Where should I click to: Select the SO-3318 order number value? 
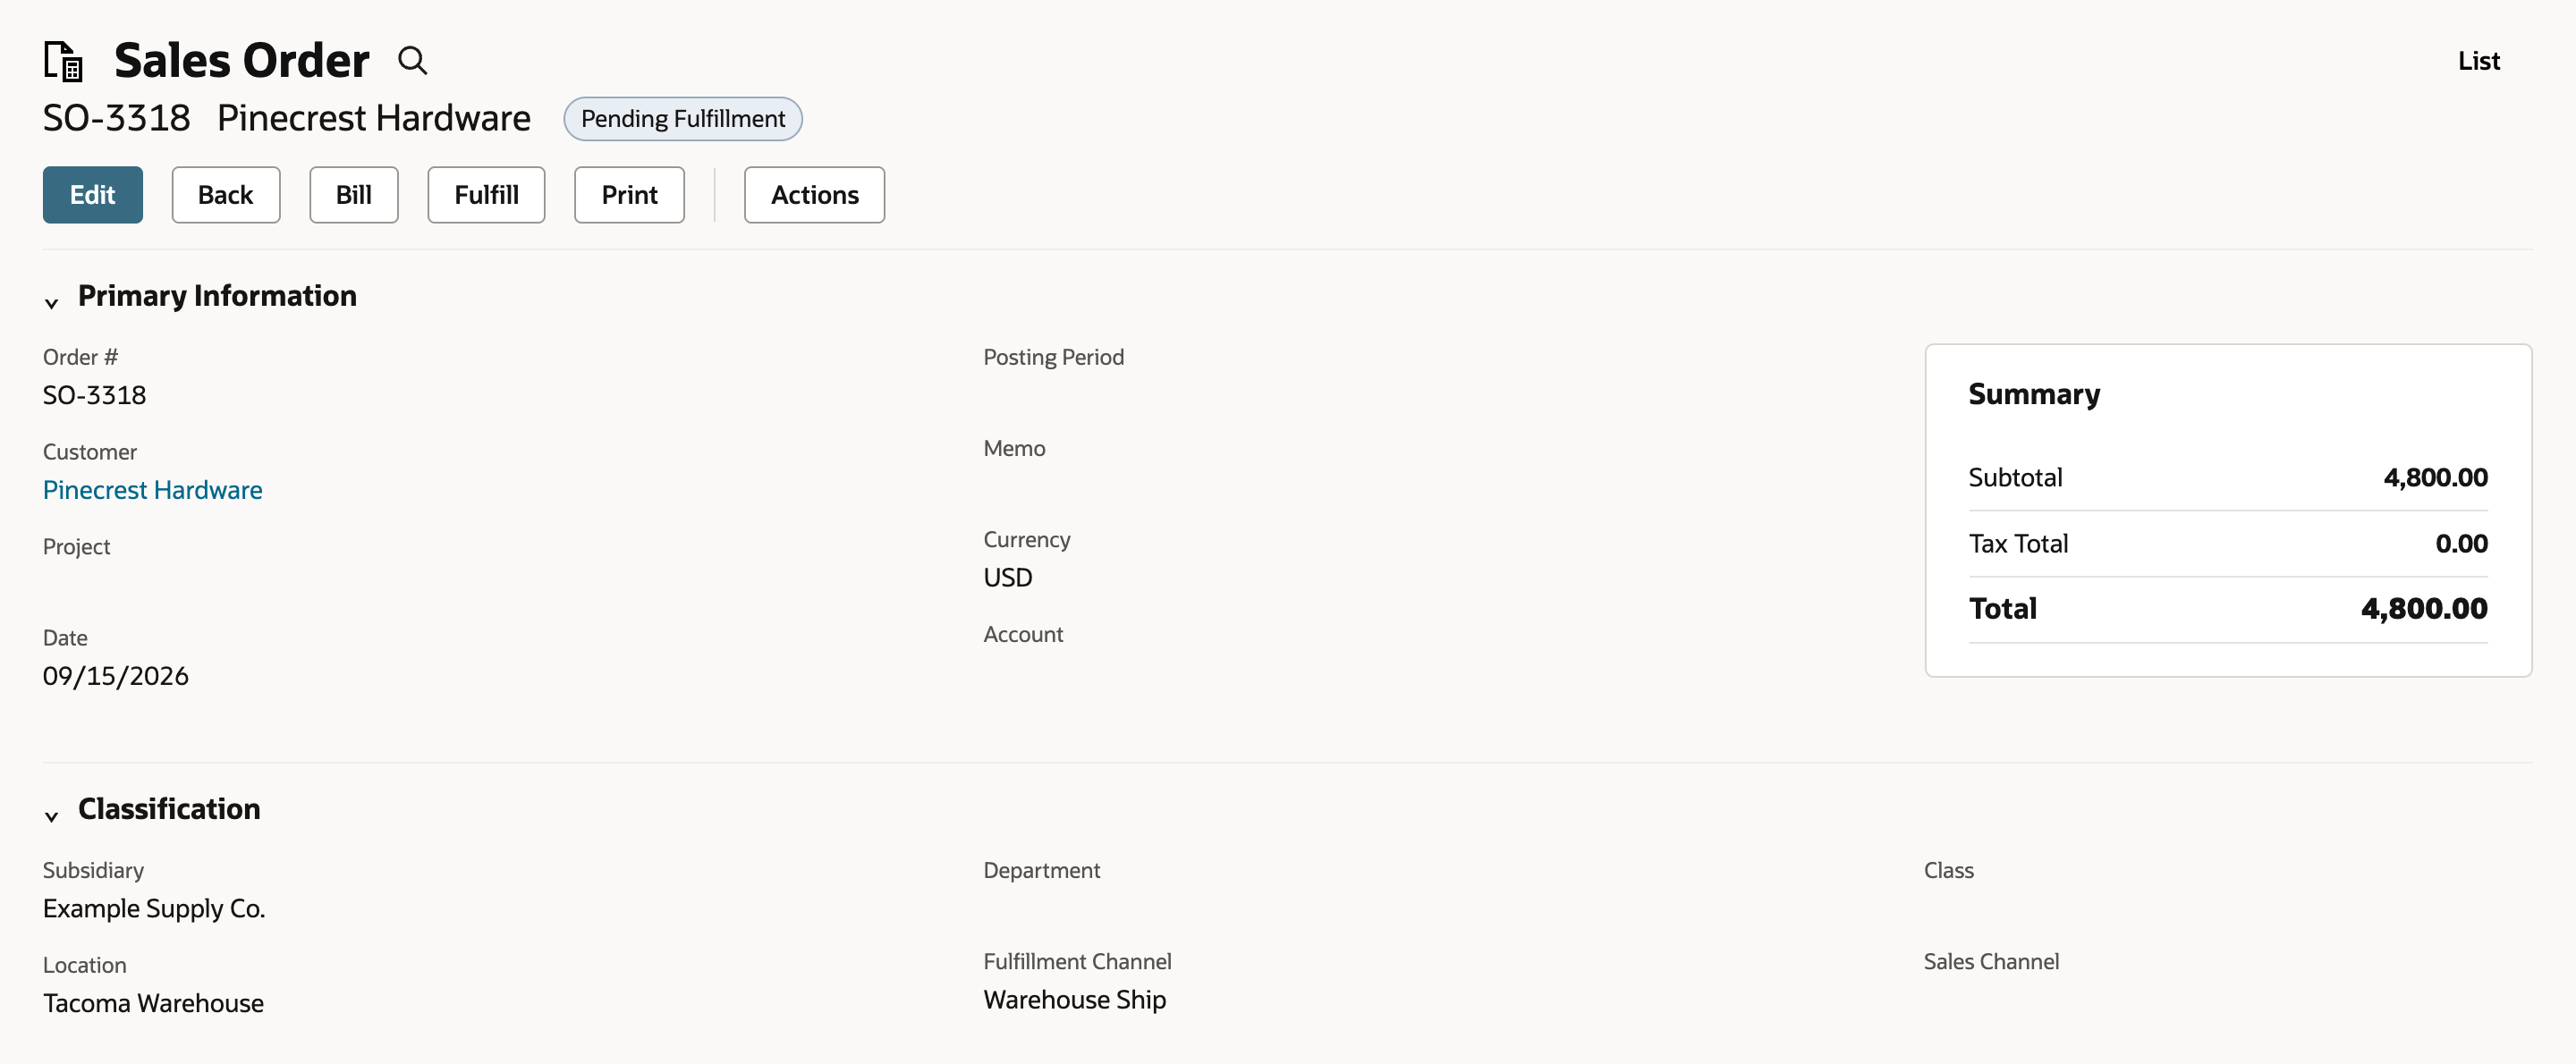[94, 396]
